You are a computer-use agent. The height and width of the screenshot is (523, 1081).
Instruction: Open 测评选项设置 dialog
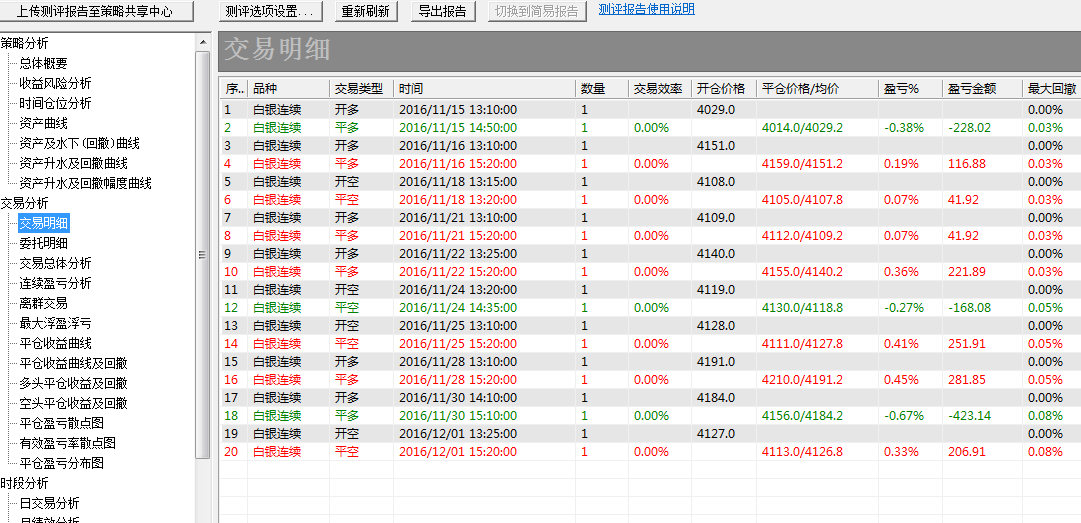(270, 11)
